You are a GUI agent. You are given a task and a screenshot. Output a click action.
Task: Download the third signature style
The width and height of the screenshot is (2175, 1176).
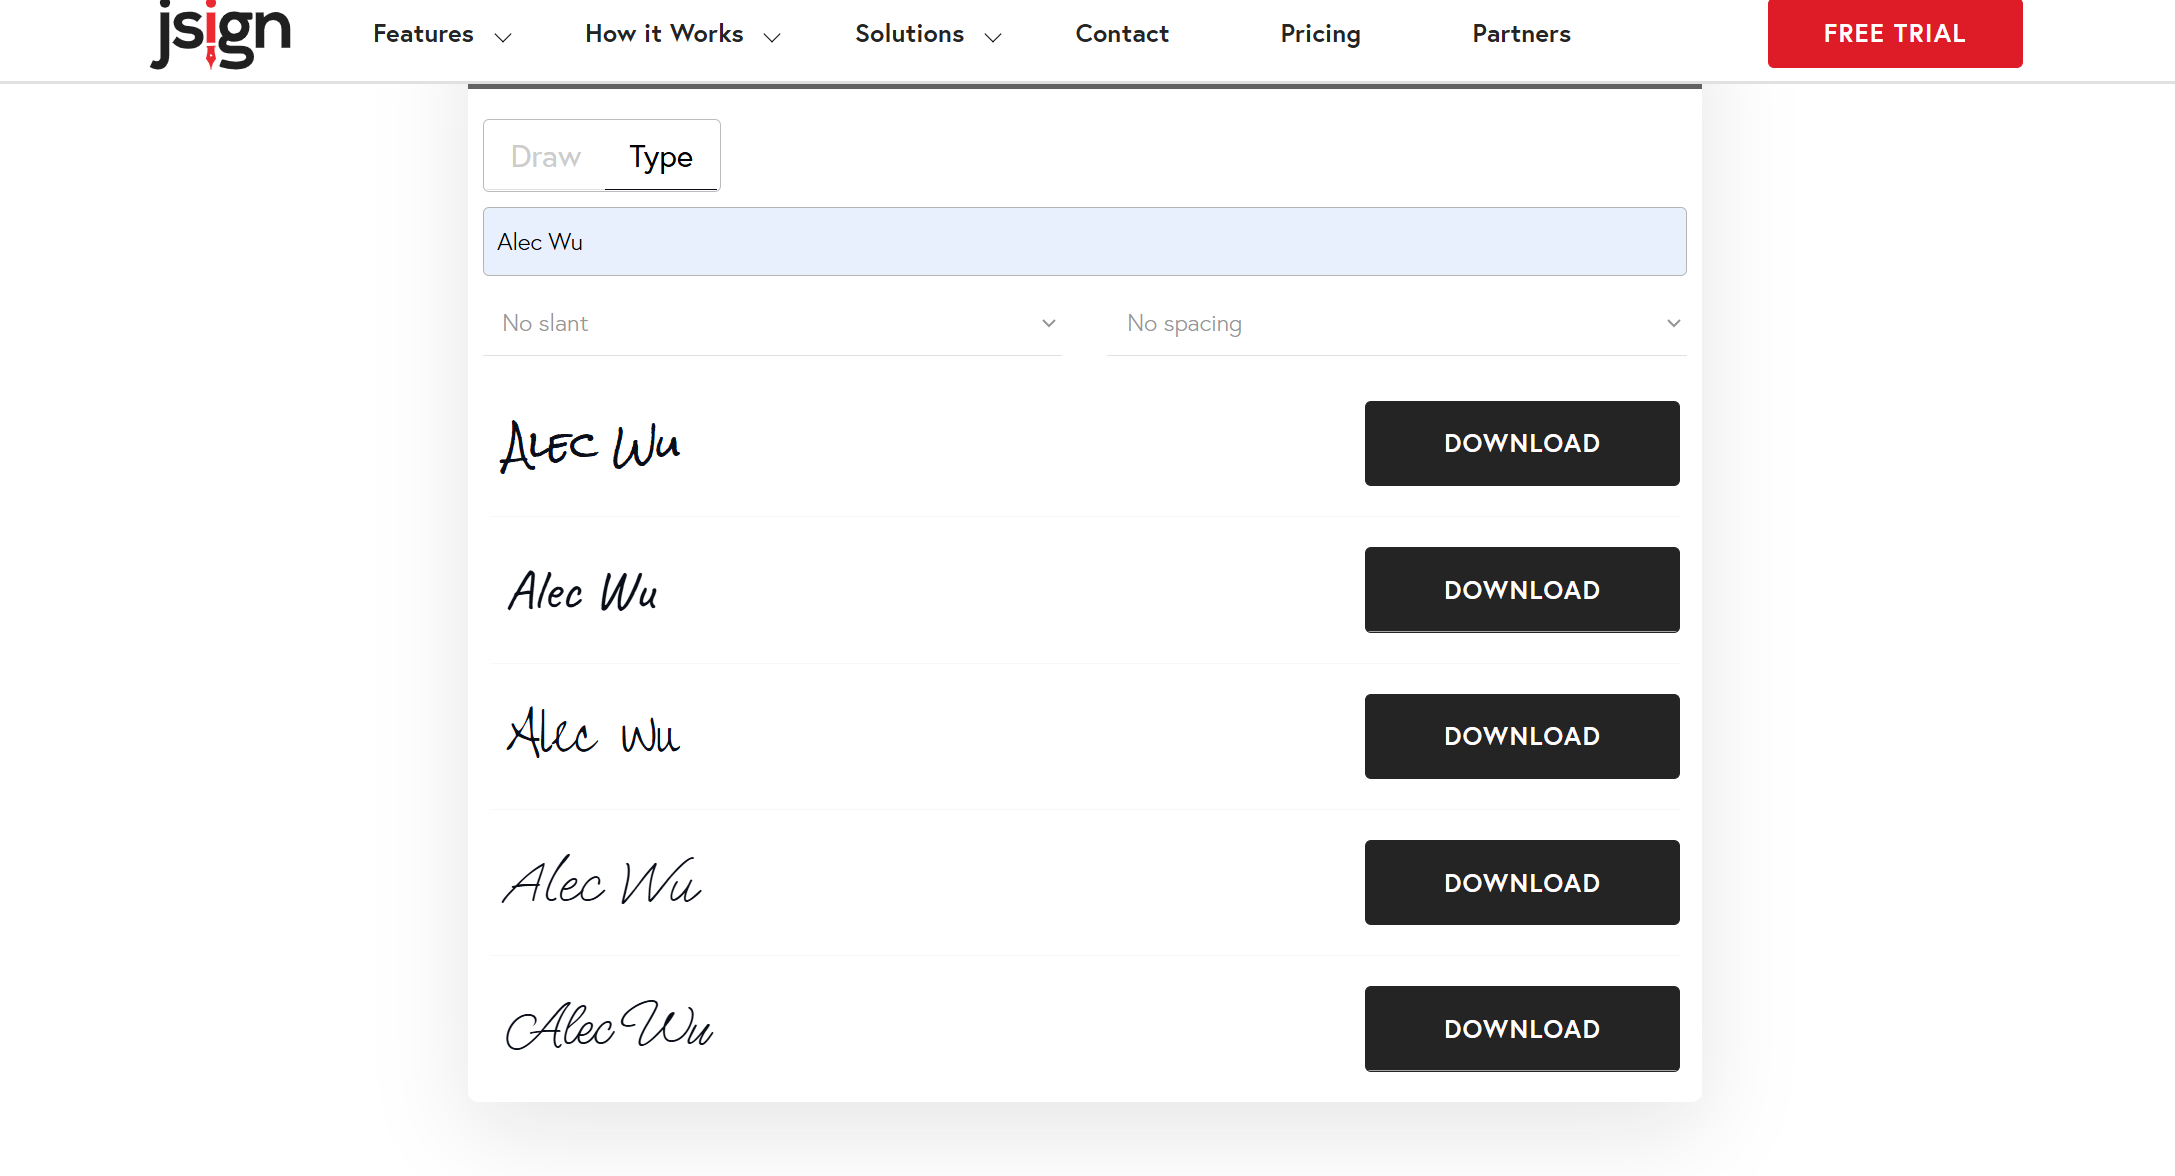pyautogui.click(x=1521, y=736)
